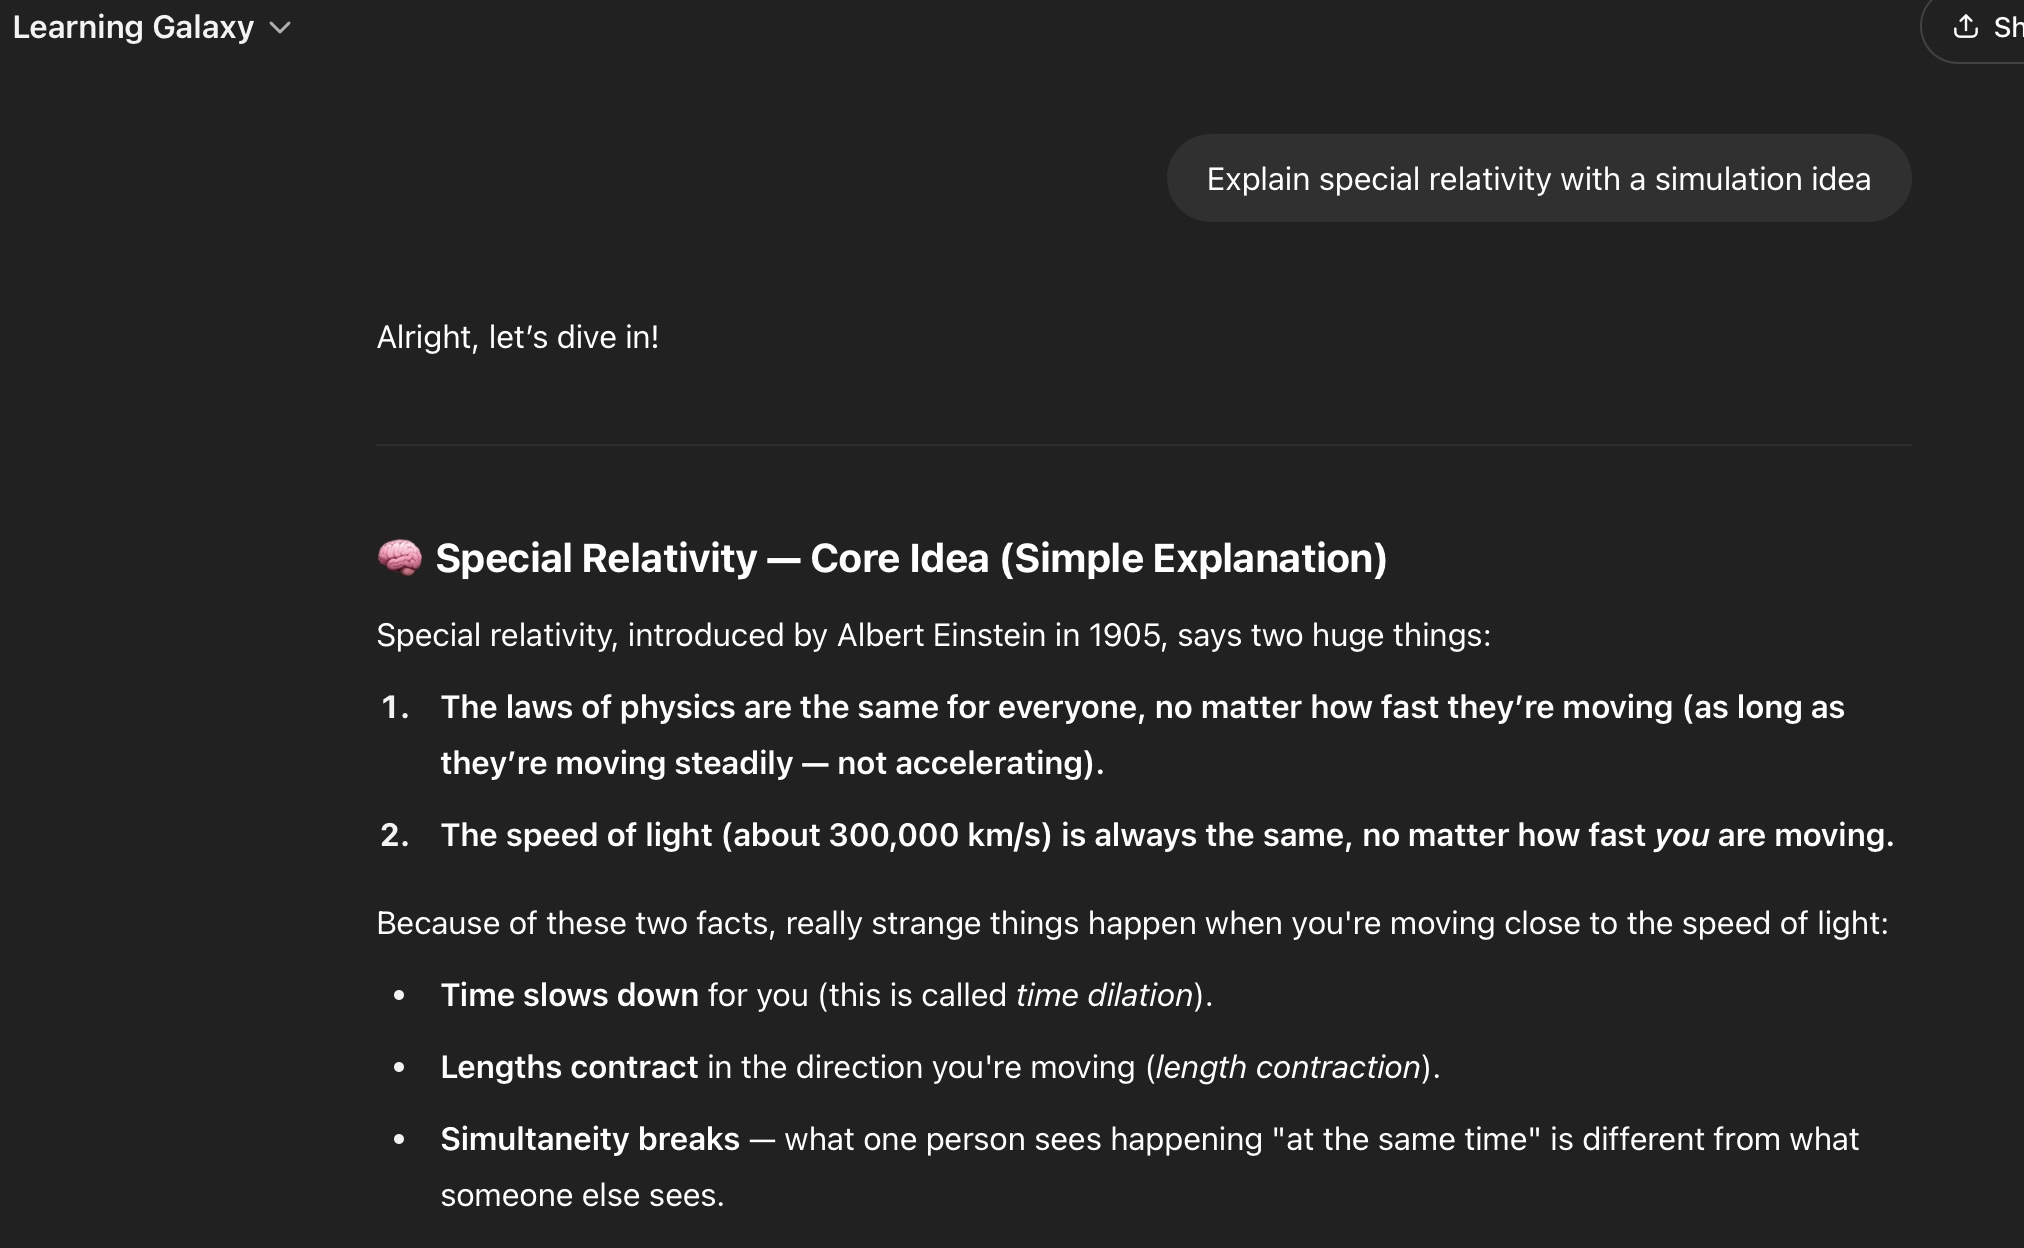Click the "Because of these two facts" paragraph
The width and height of the screenshot is (2024, 1248).
point(1132,923)
